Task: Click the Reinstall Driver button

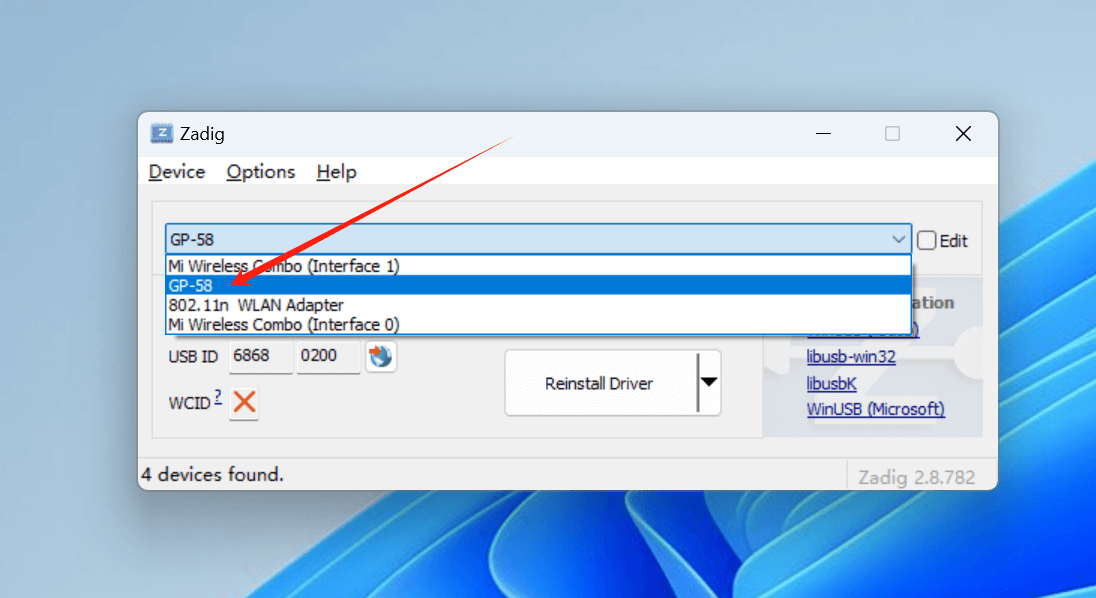Action: pyautogui.click(x=601, y=383)
